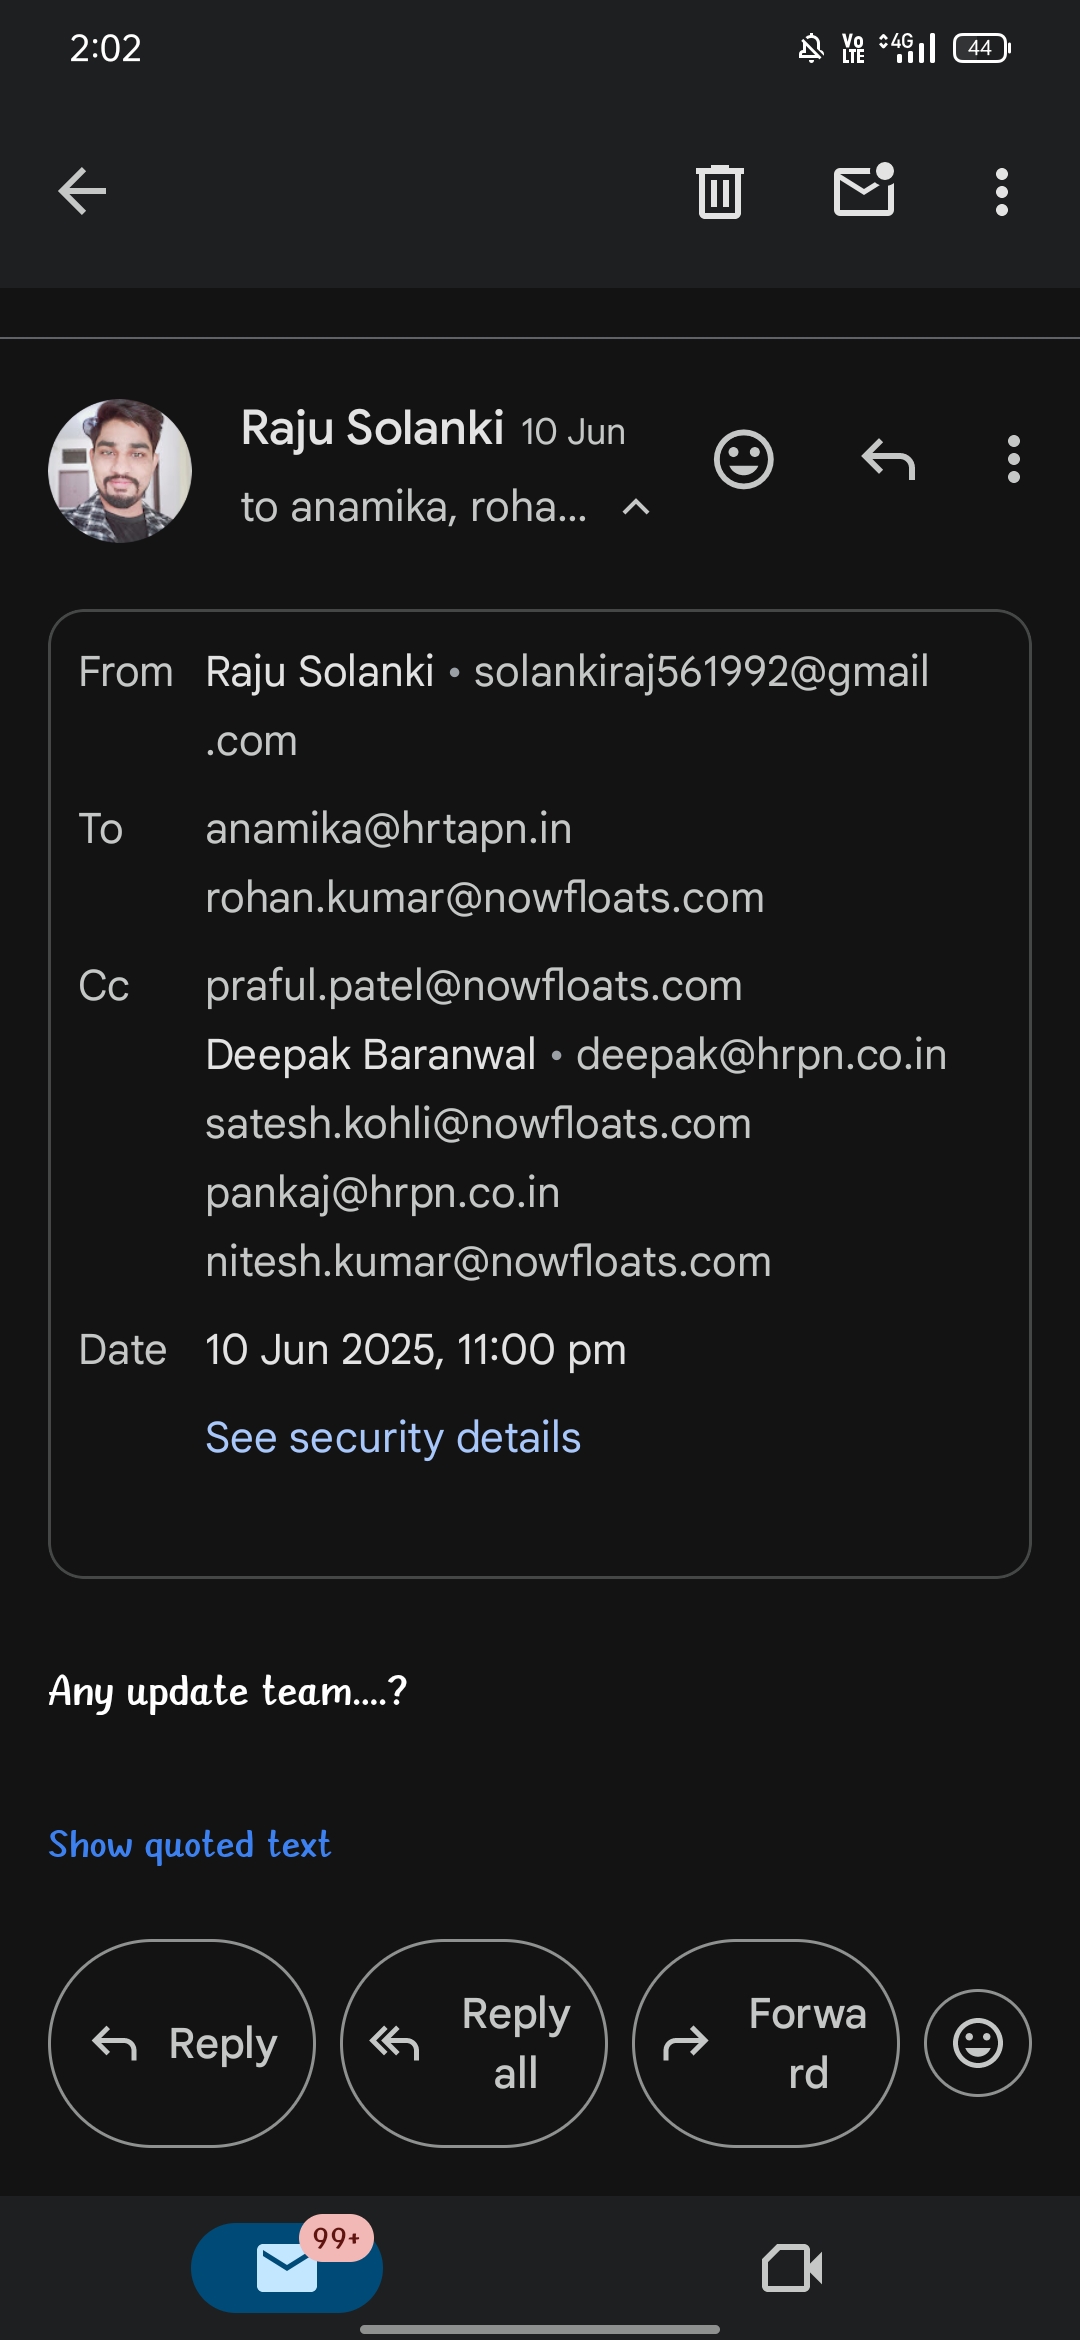Choose Reply all at the bottom

[474, 2043]
